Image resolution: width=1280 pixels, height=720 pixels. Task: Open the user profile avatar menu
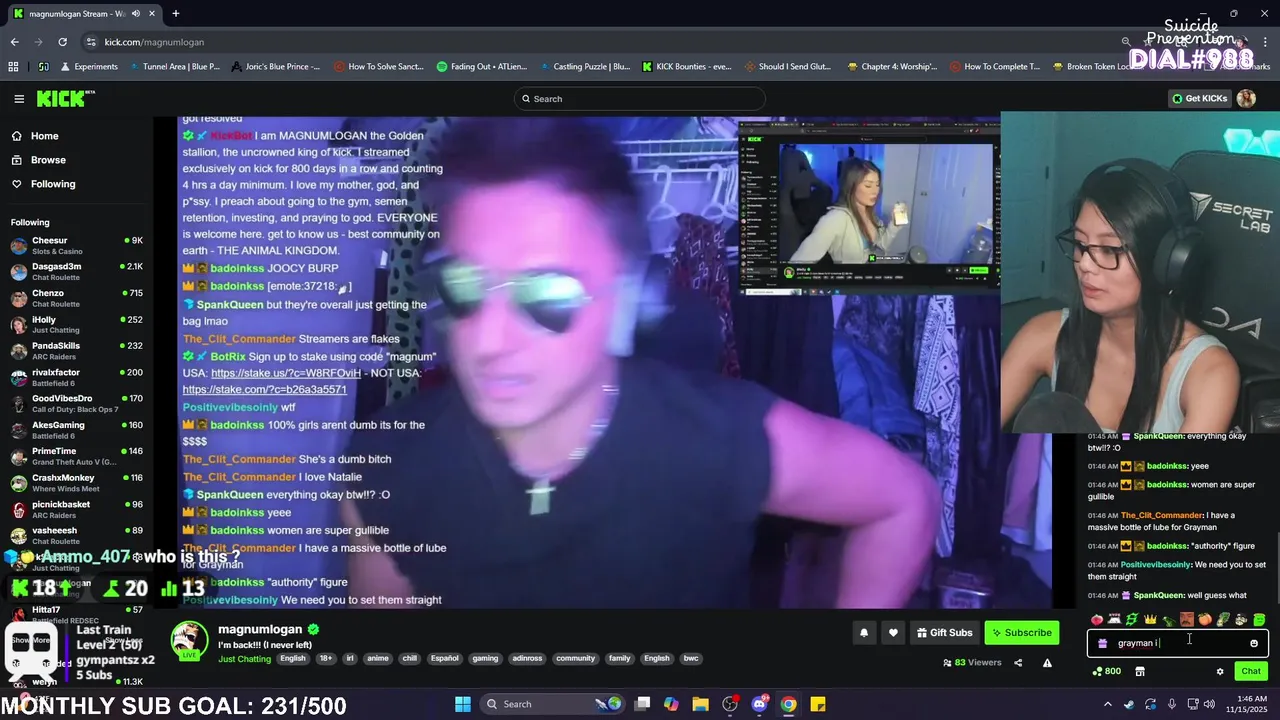pos(1246,98)
